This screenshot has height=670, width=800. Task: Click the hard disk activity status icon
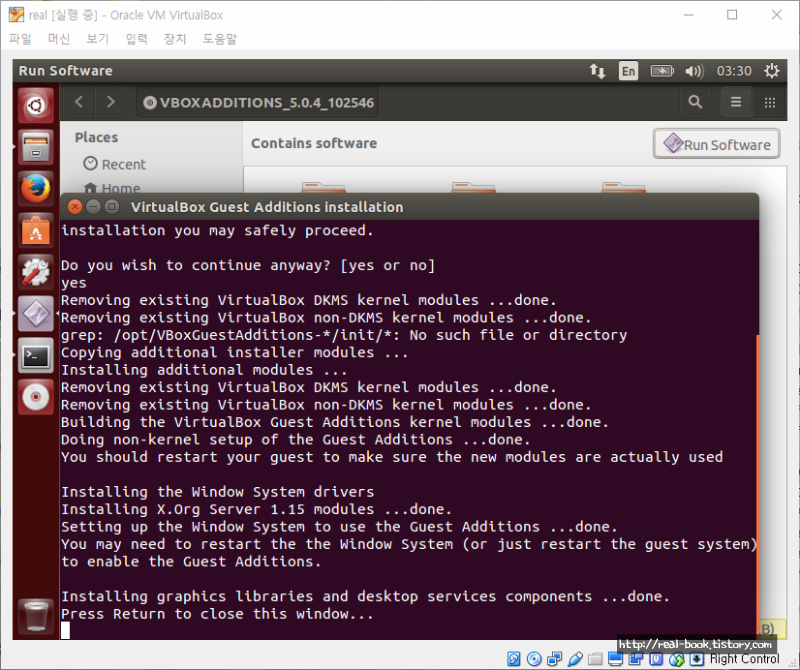pyautogui.click(x=514, y=659)
